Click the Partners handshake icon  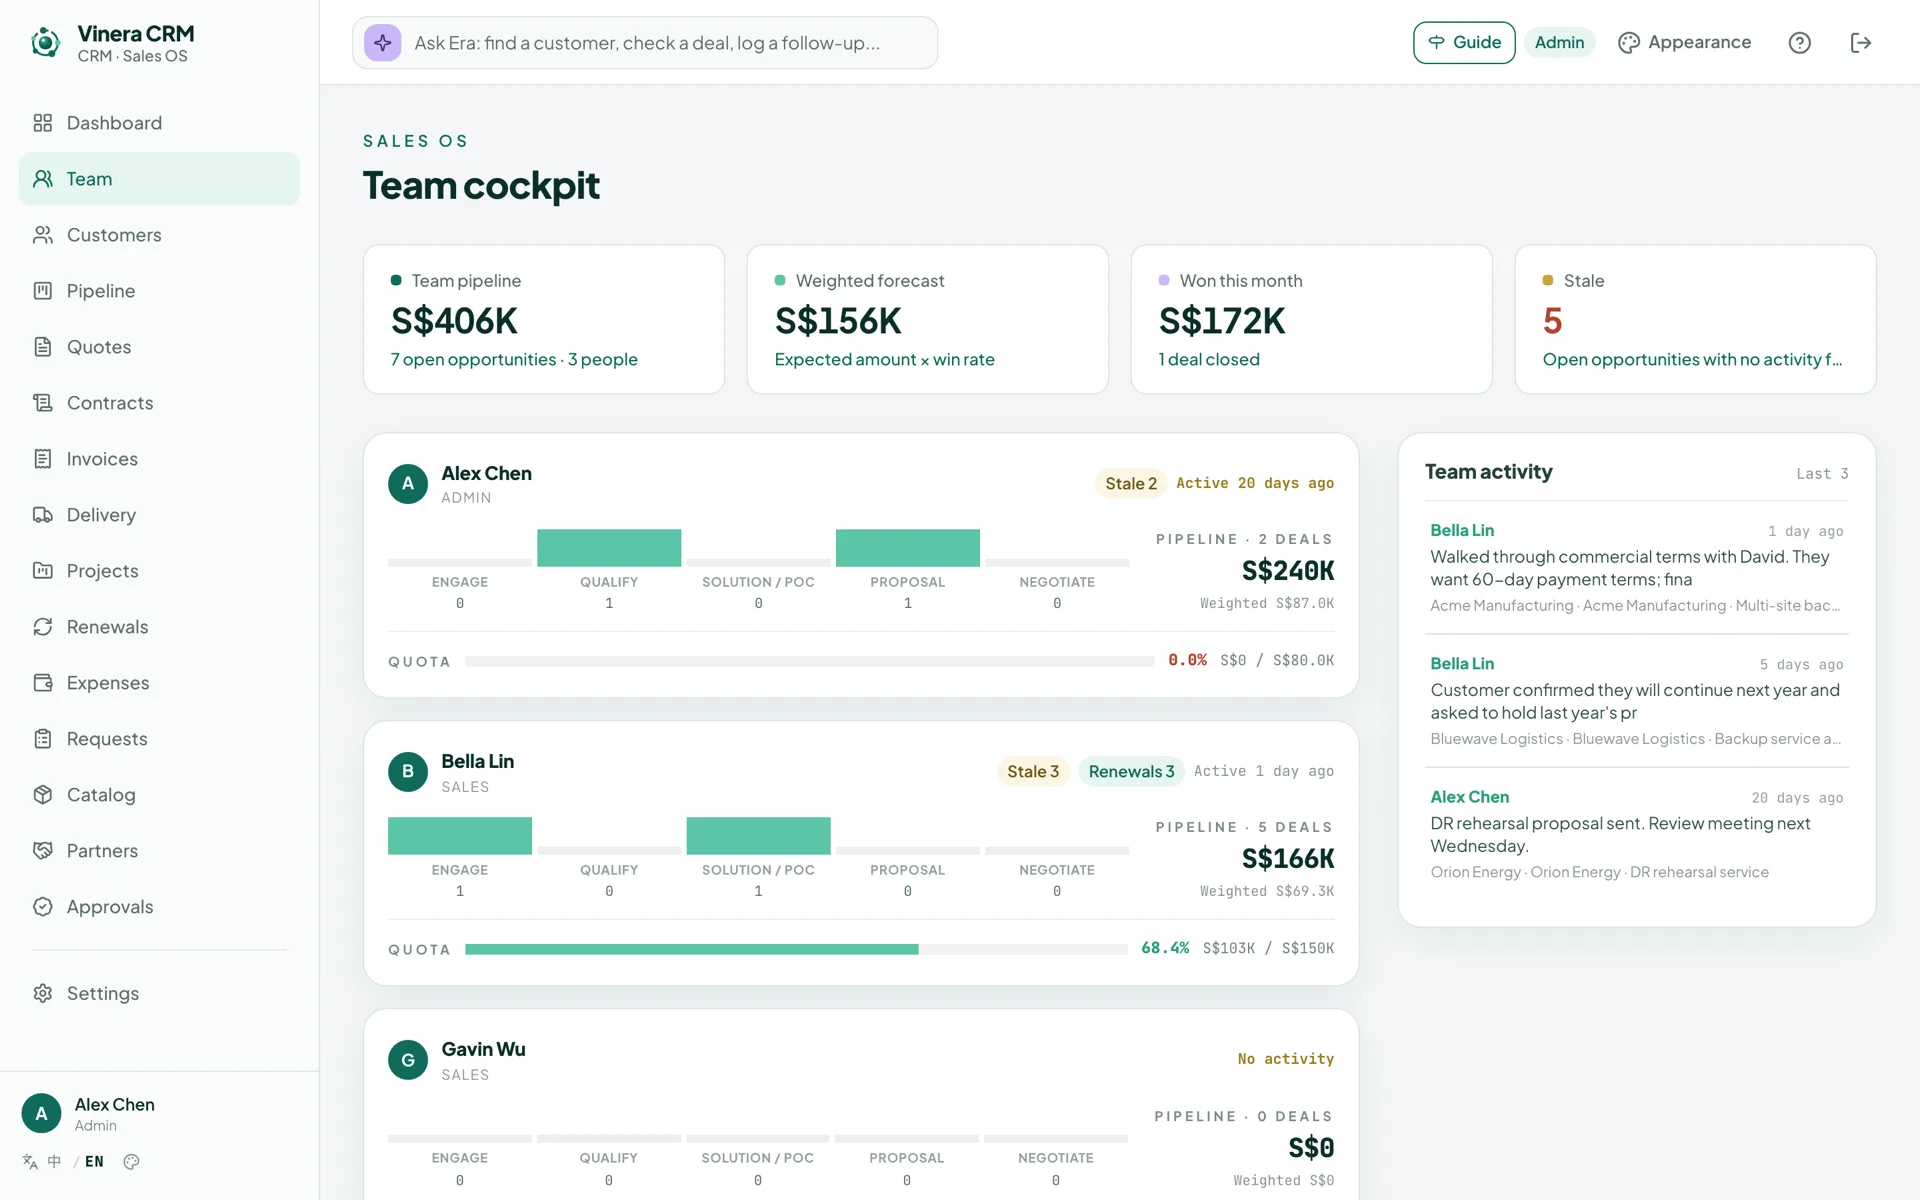[x=42, y=851]
